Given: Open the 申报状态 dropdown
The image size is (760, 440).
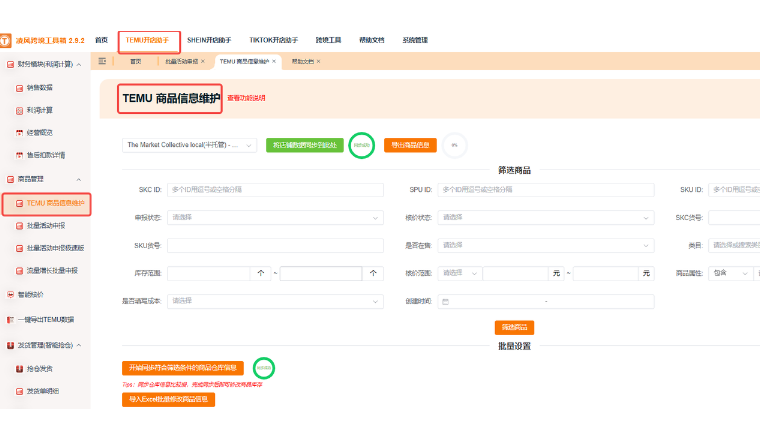Looking at the screenshot, I should pyautogui.click(x=275, y=218).
